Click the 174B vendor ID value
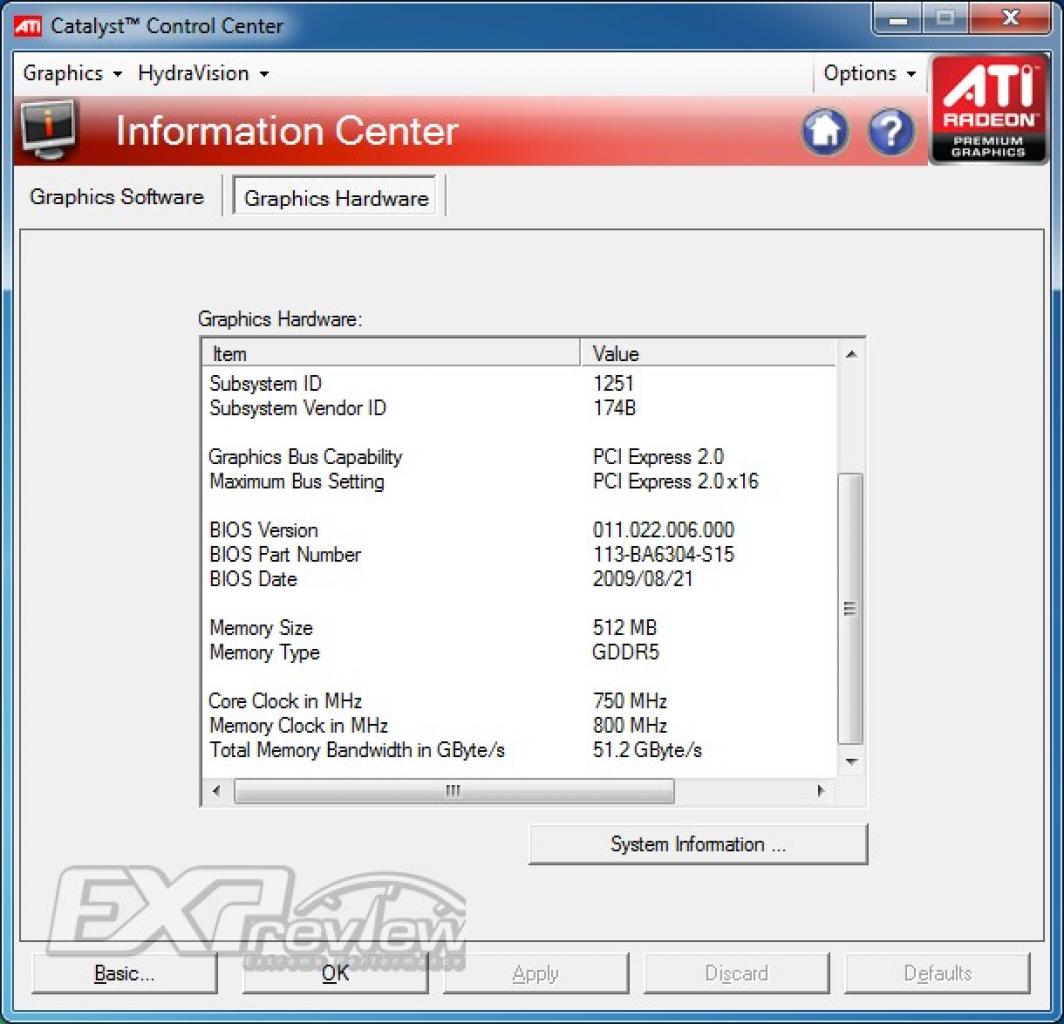1064x1024 pixels. click(614, 408)
